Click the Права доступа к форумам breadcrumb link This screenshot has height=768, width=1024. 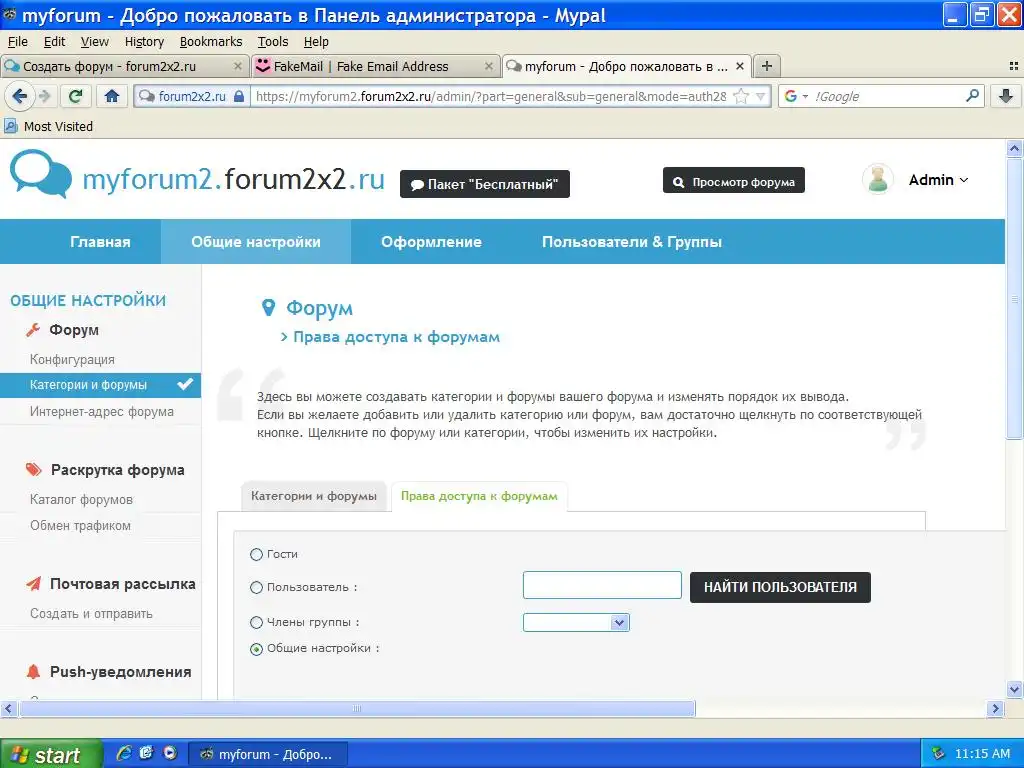[x=396, y=337]
